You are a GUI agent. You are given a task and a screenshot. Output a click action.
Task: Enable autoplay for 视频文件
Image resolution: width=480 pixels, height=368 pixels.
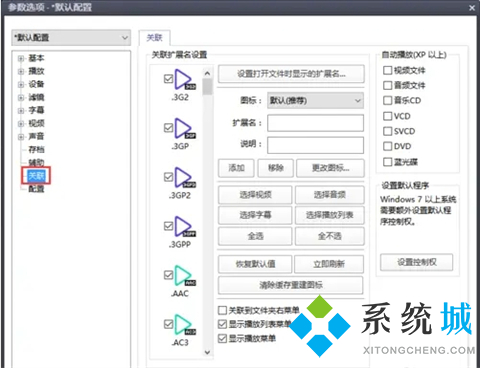tap(387, 70)
